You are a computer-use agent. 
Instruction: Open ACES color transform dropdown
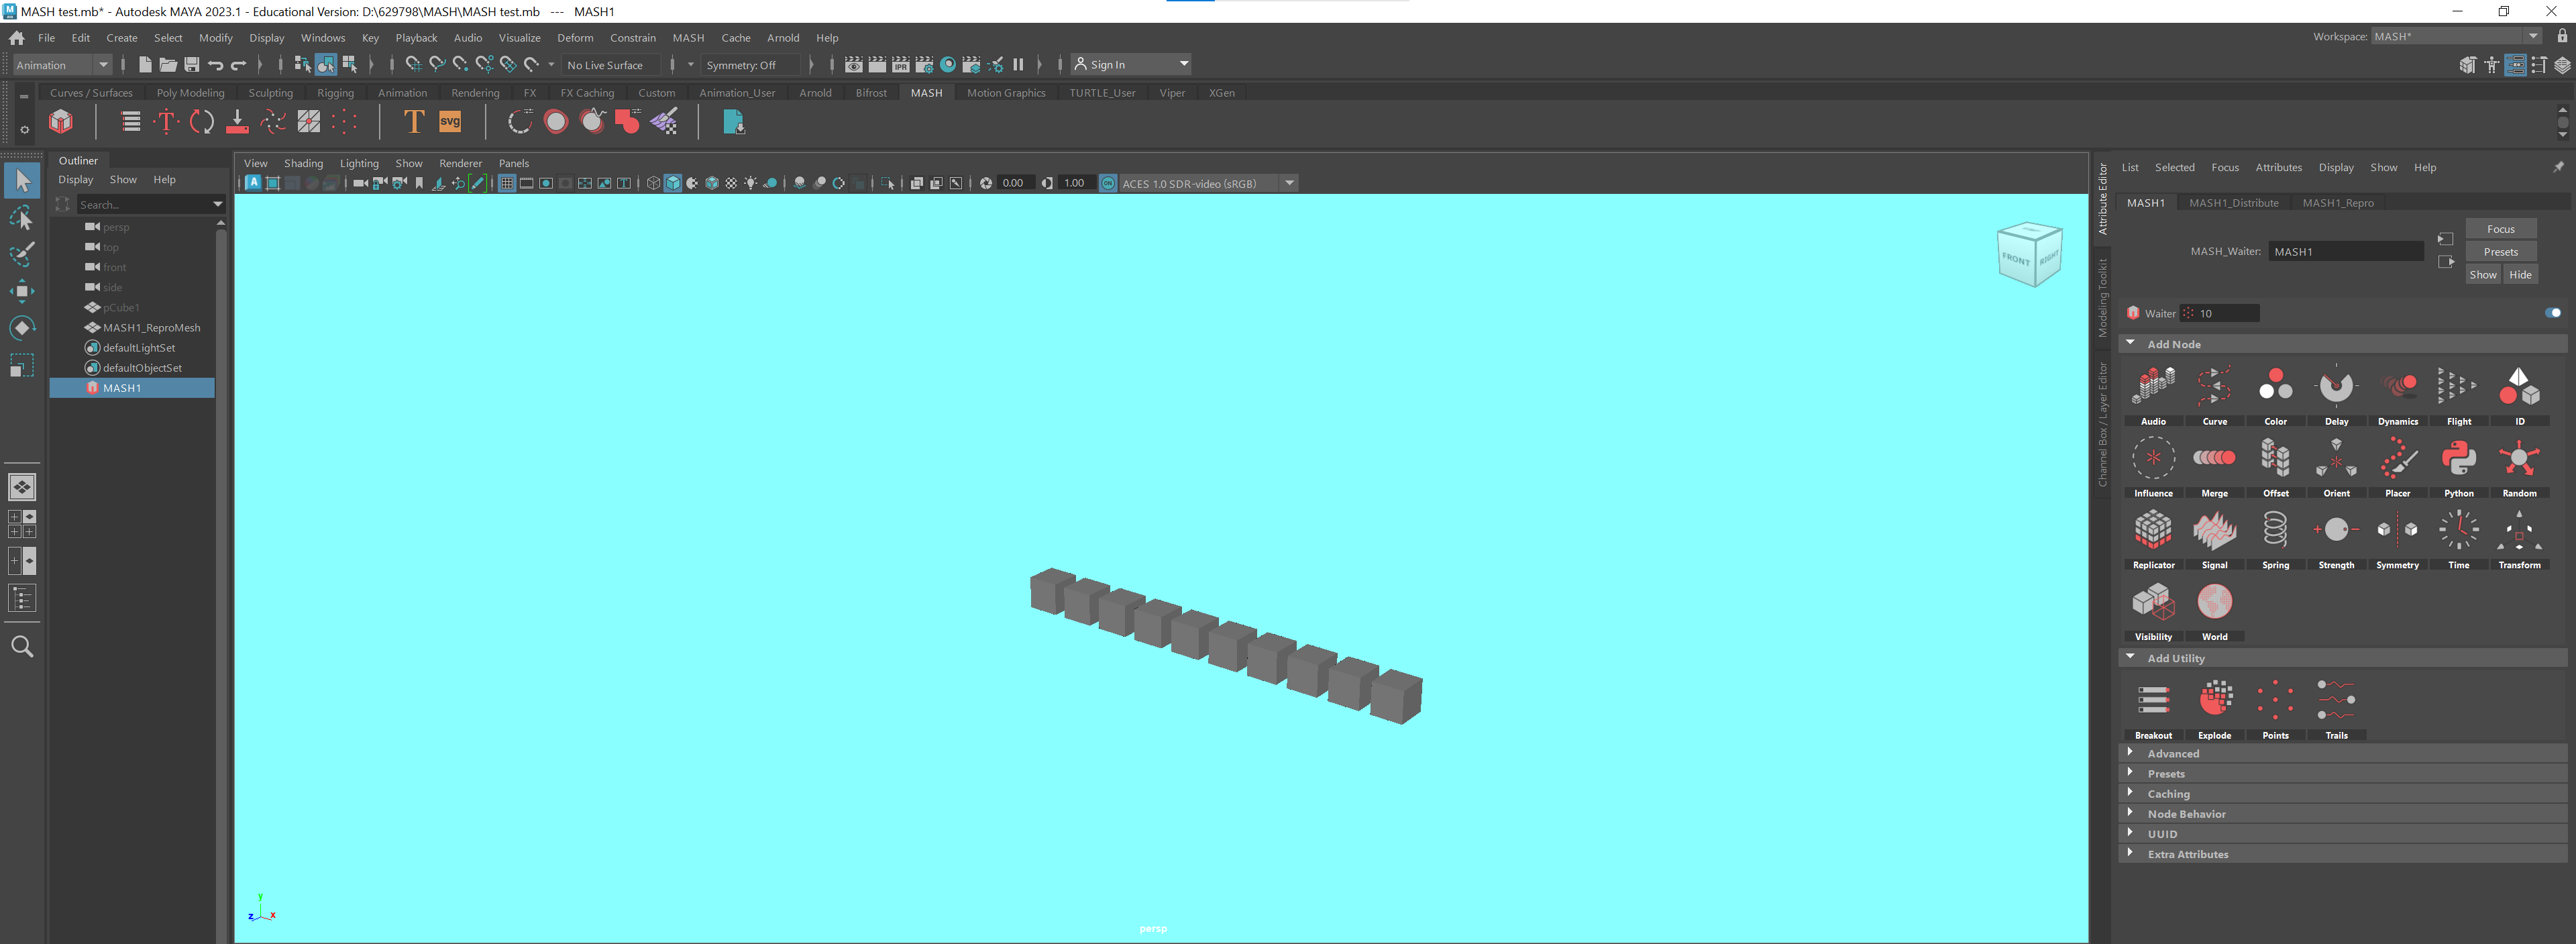click(x=1289, y=183)
